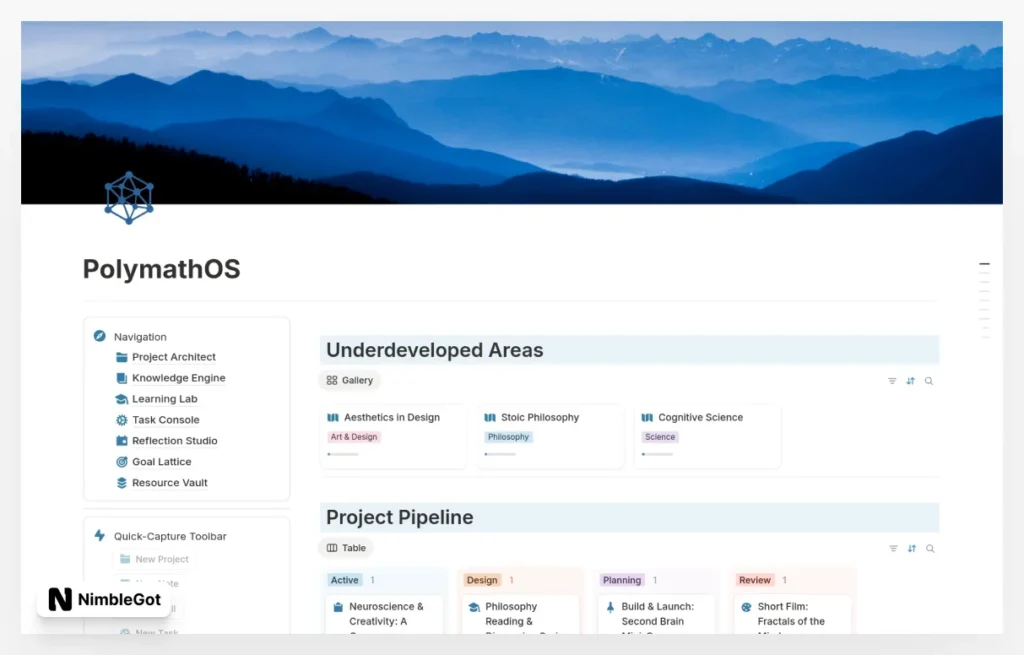Screen dimensions: 1024x655
Task: Click the lightning Quick-Capture Toolbar icon
Action: pos(99,536)
